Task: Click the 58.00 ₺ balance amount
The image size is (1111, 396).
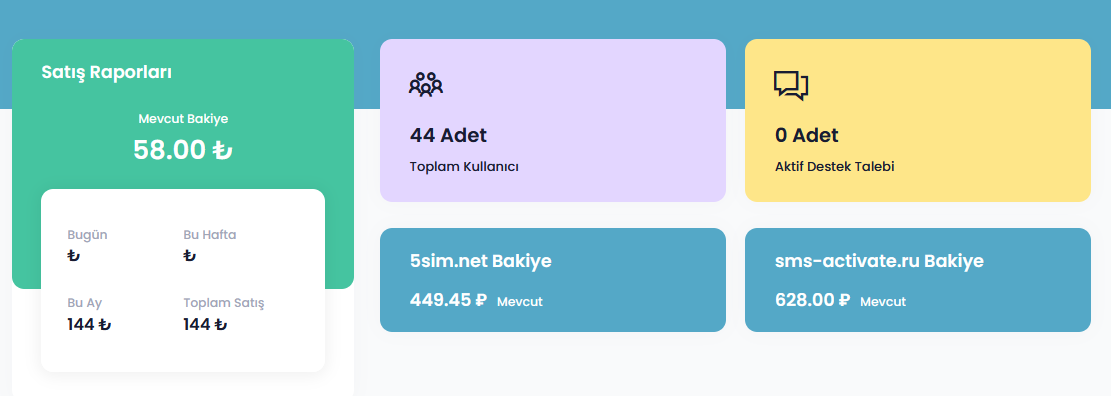Action: point(183,150)
